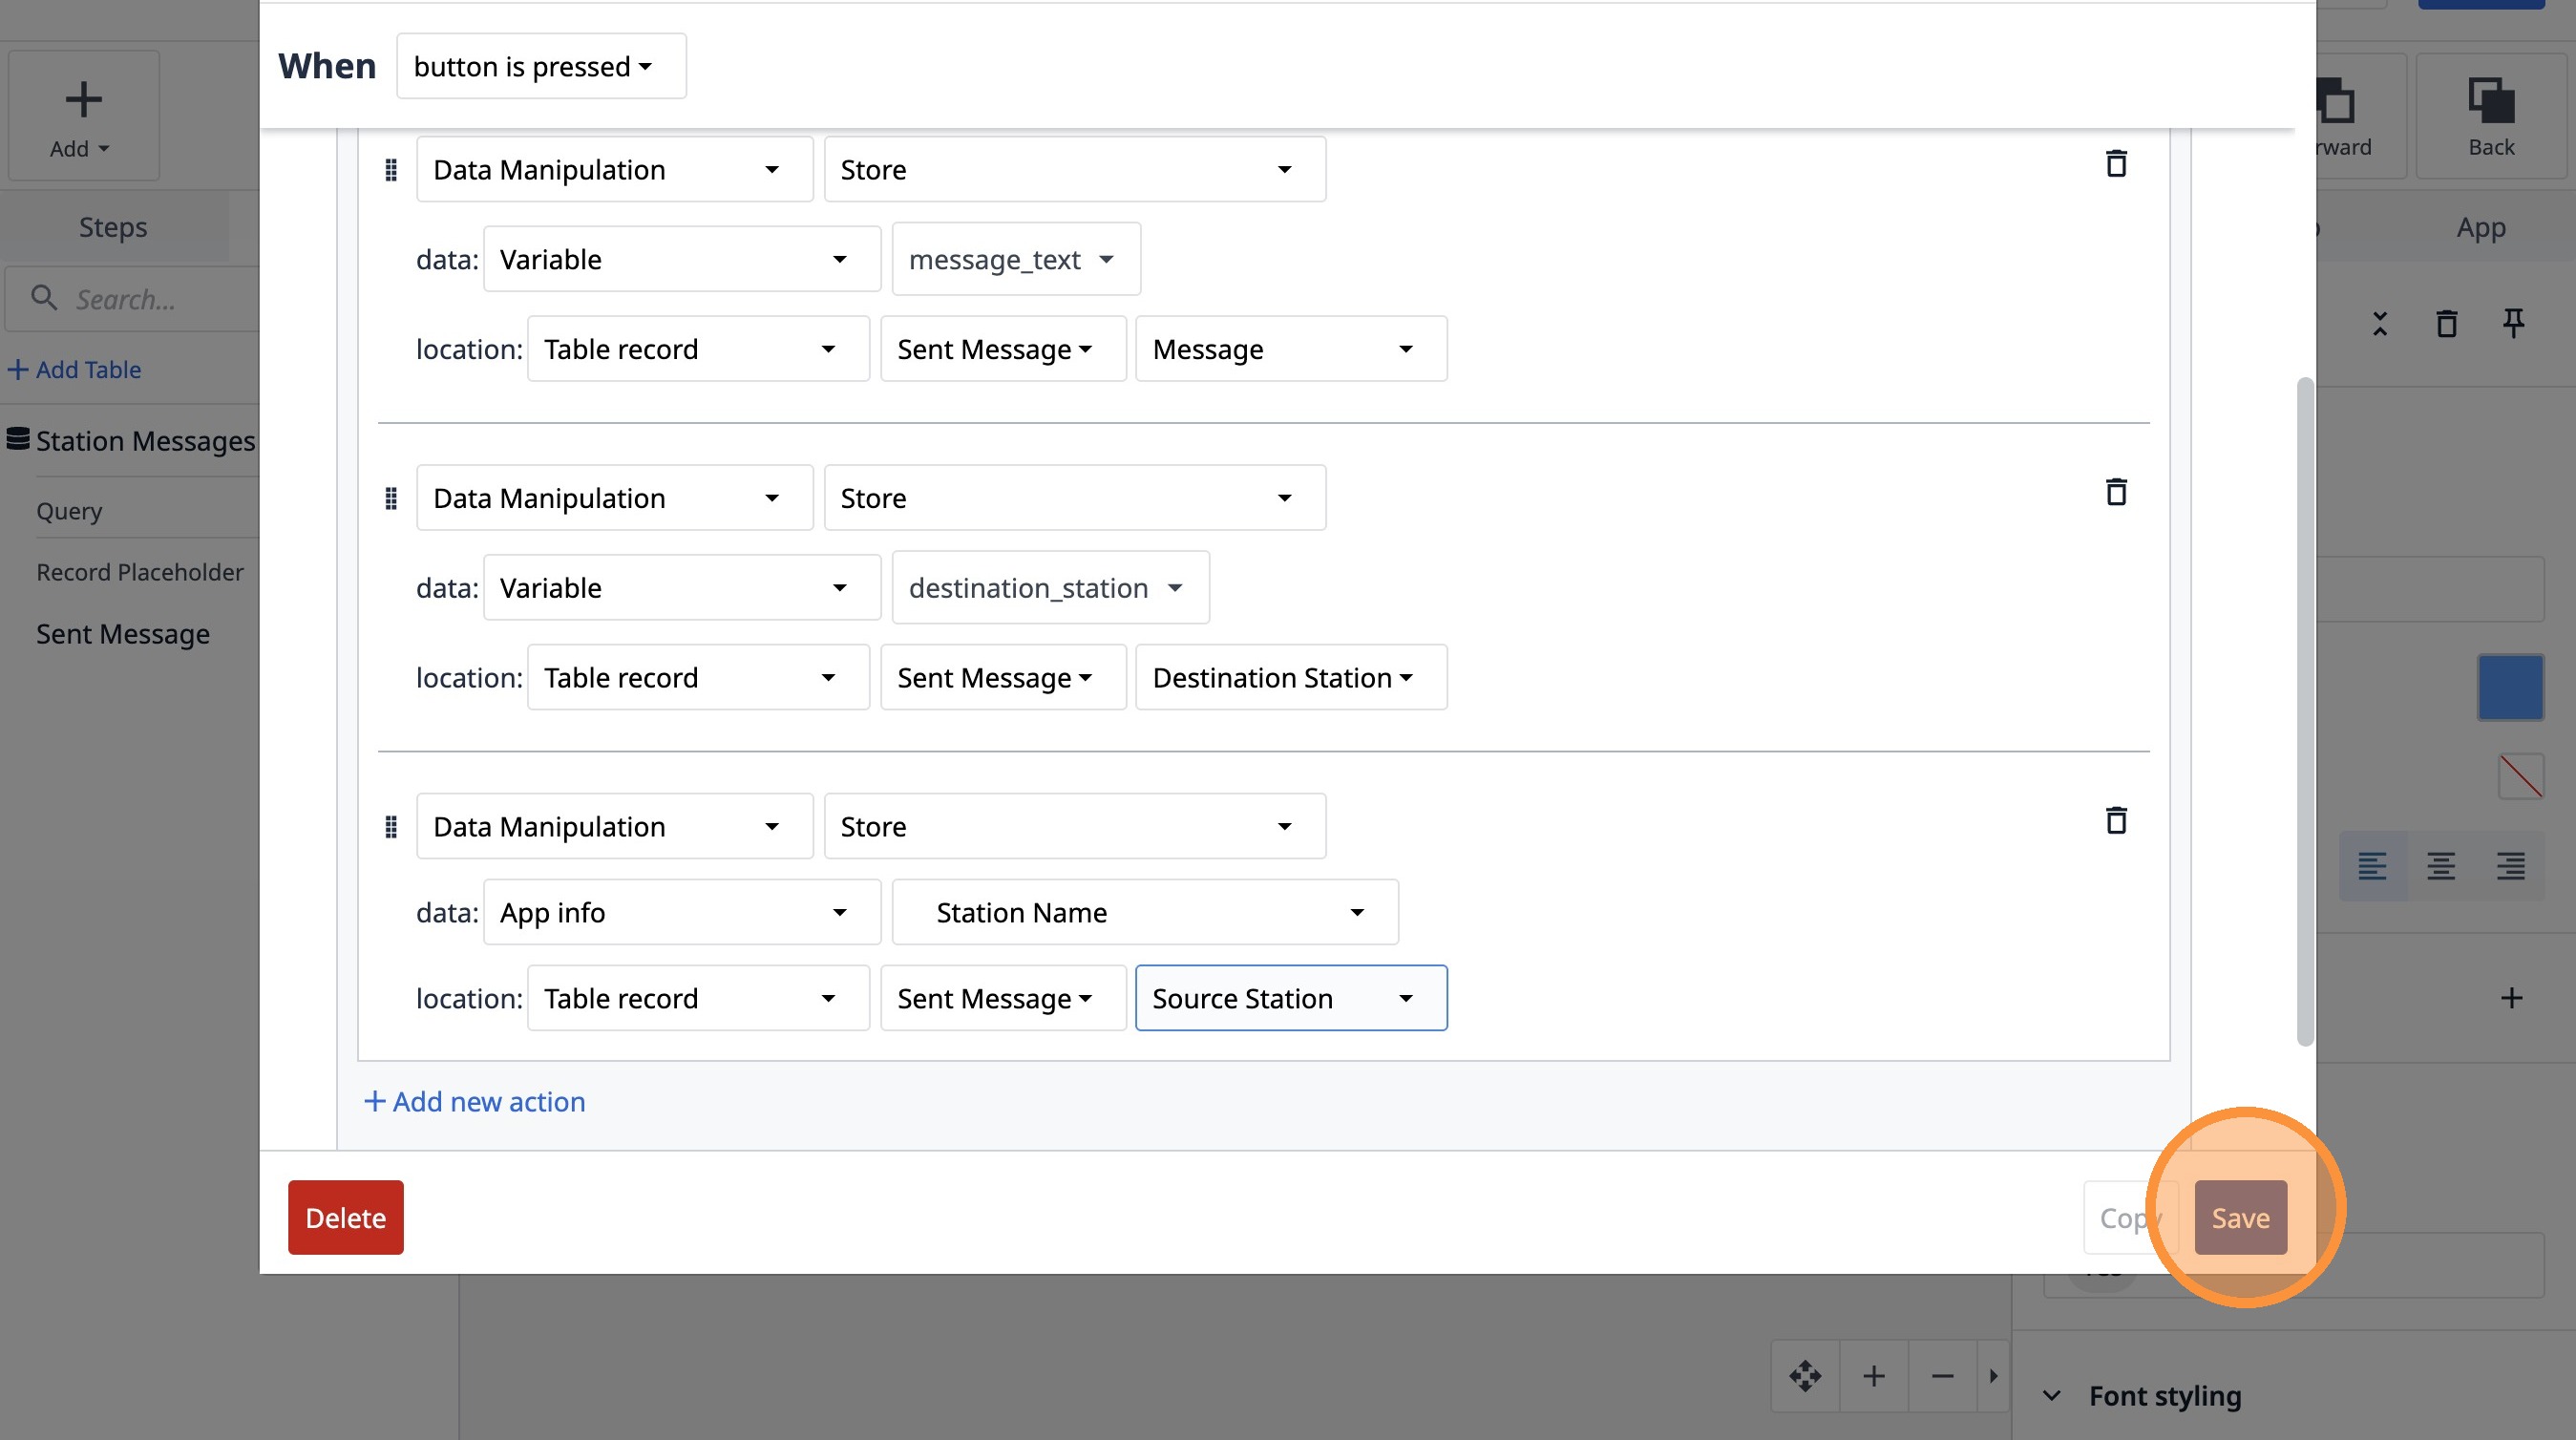Grab drag handle of the destination_station action
This screenshot has height=1440, width=2576.
pyautogui.click(x=391, y=498)
